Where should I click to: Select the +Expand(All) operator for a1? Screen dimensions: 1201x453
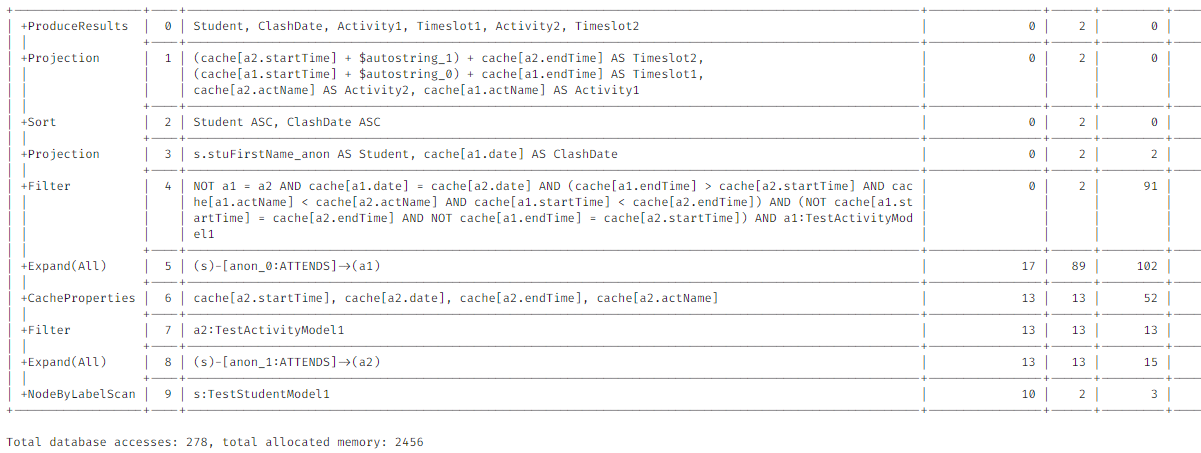[64, 266]
